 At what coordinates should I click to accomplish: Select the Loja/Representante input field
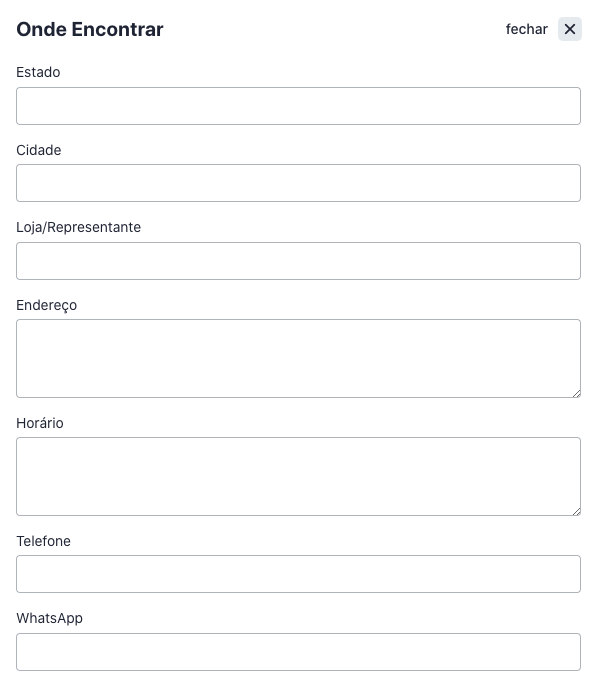[298, 261]
